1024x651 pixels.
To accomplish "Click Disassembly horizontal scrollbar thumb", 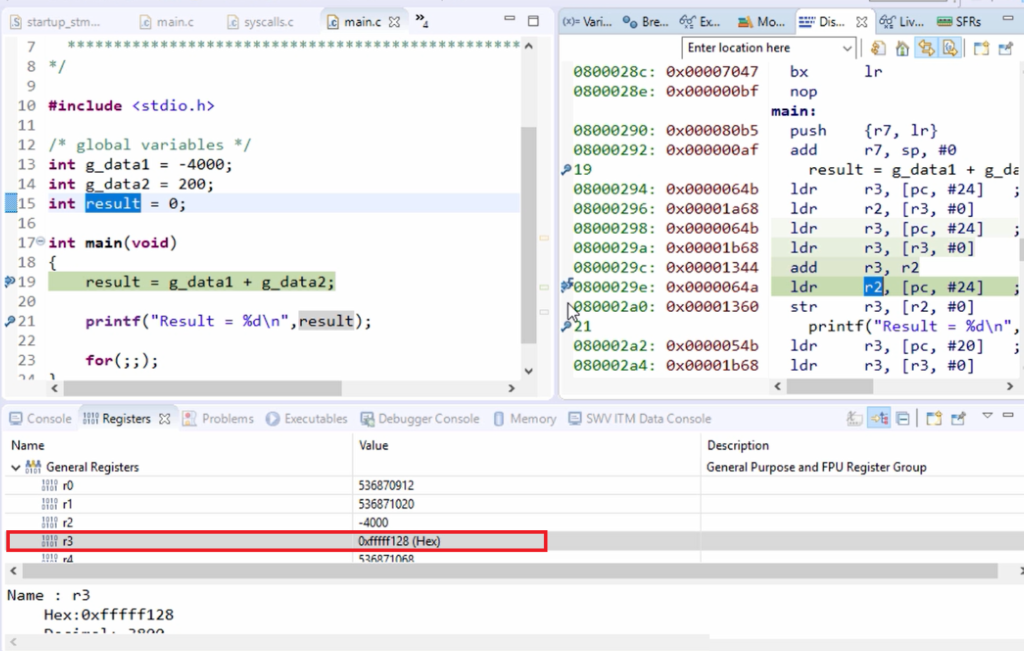I will tap(829, 386).
